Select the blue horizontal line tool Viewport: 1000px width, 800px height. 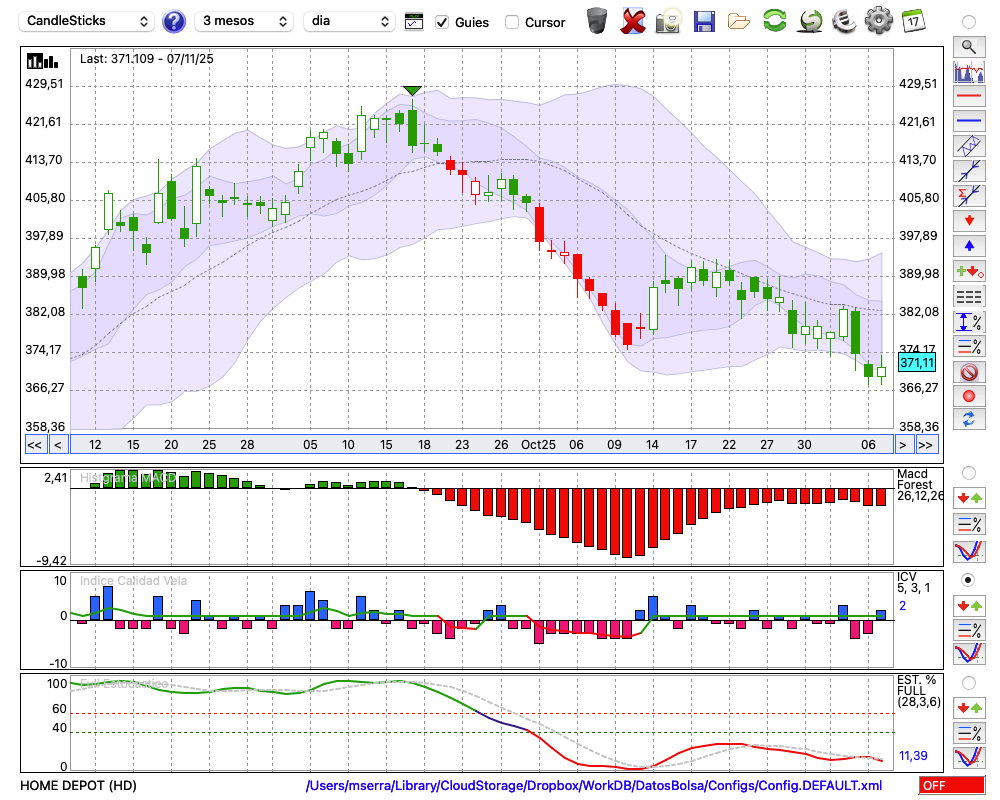(x=968, y=121)
